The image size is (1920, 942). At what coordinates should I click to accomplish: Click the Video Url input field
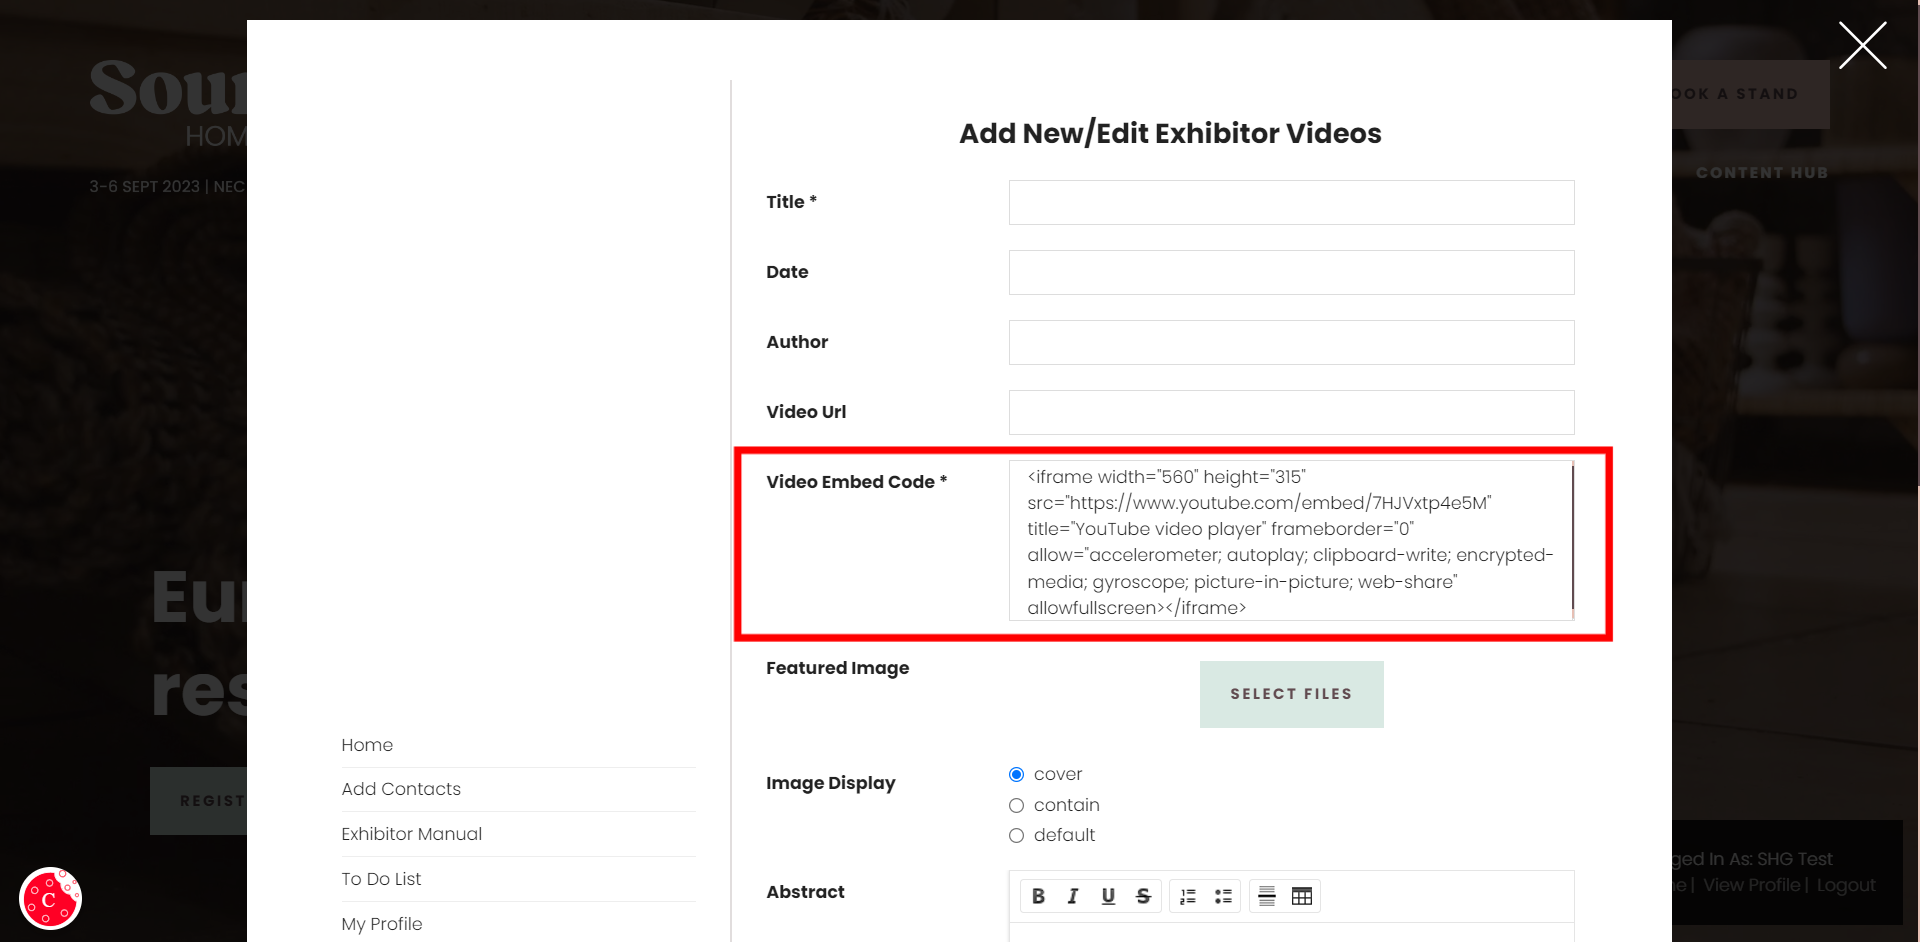(x=1291, y=412)
